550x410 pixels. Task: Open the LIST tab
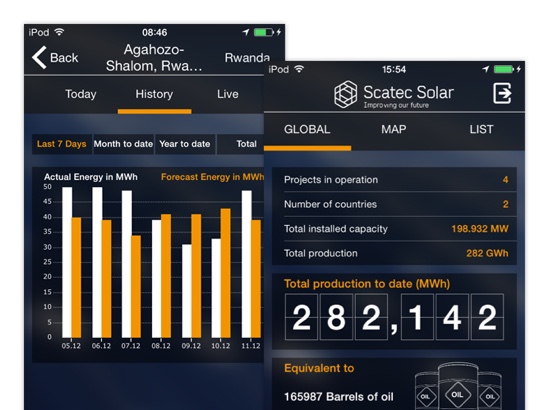481,129
